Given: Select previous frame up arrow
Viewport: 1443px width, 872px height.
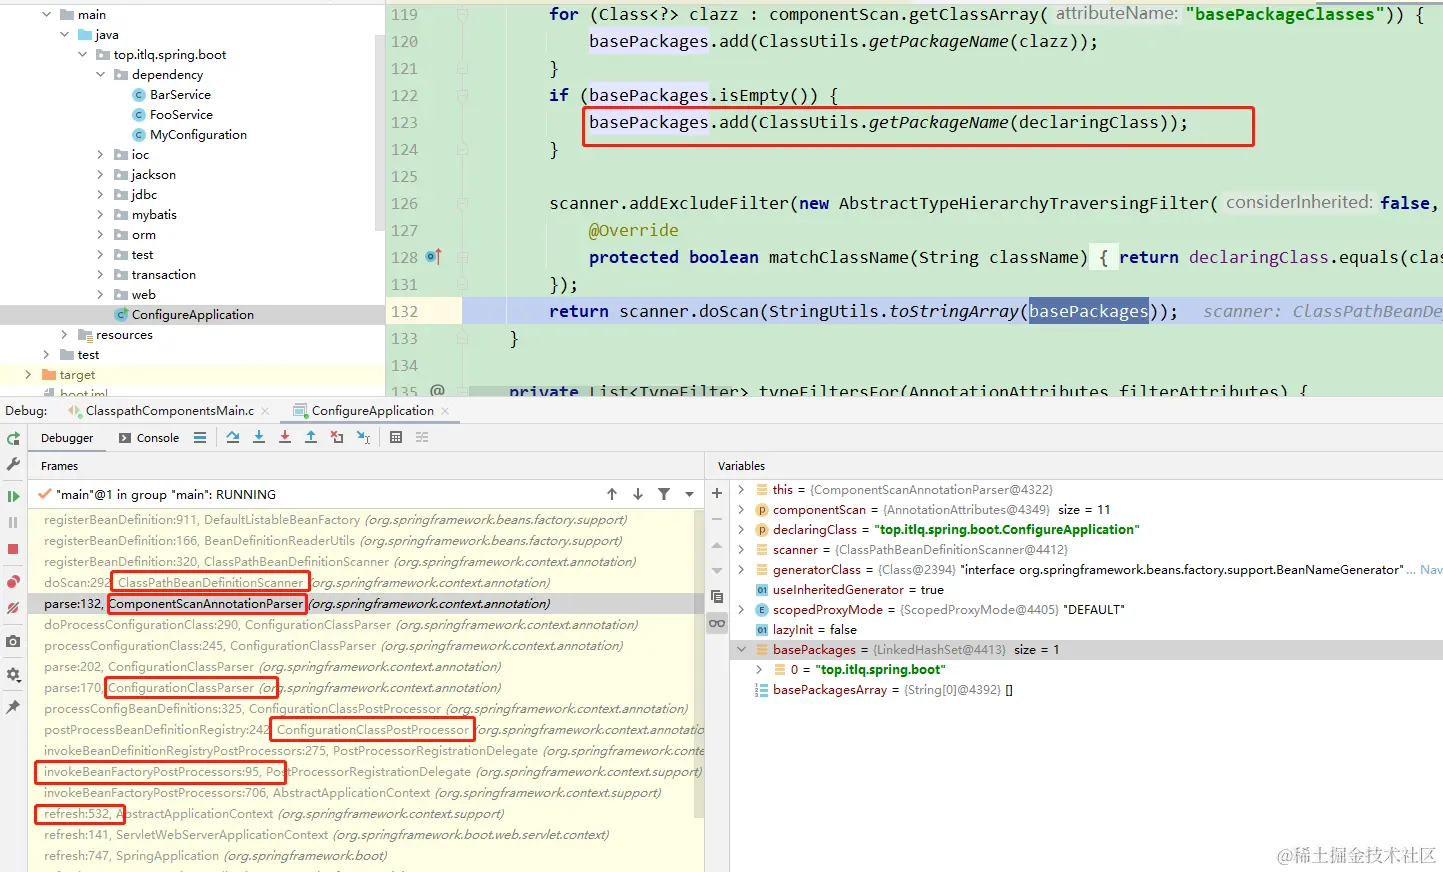Looking at the screenshot, I should click(x=612, y=494).
